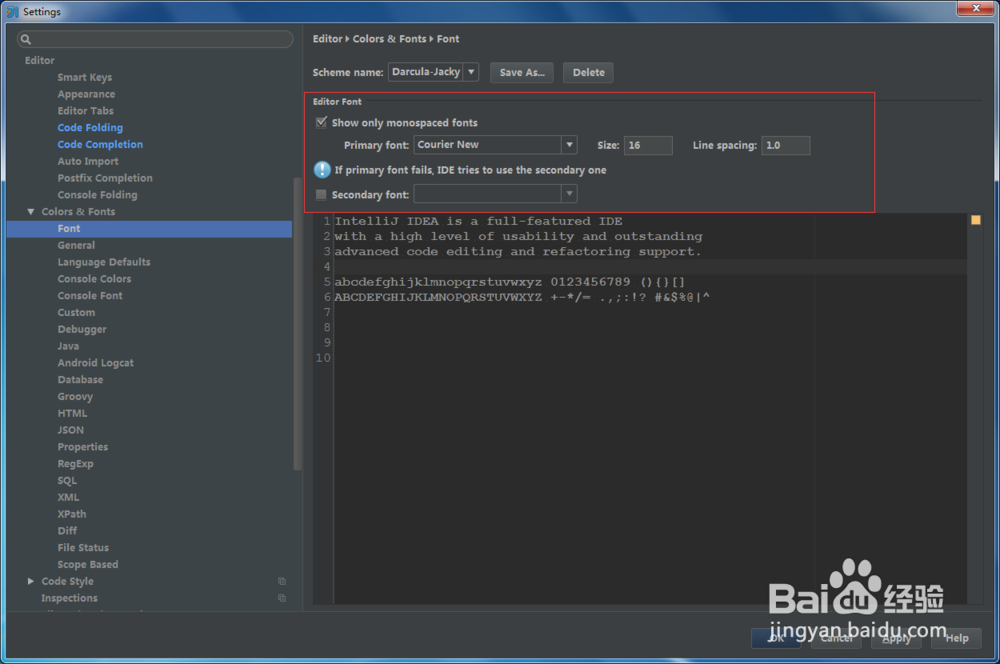Open Console Colors settings
Screen dimensions: 1000x664
[94, 279]
